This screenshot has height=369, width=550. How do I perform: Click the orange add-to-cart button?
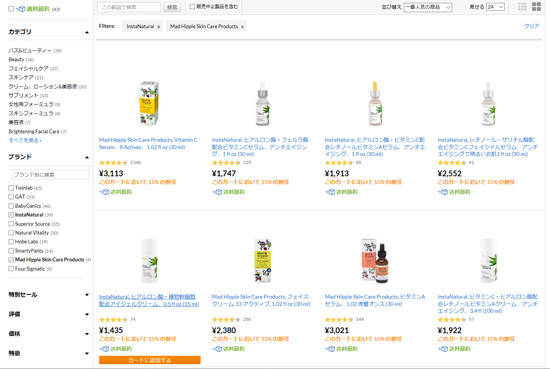click(150, 360)
